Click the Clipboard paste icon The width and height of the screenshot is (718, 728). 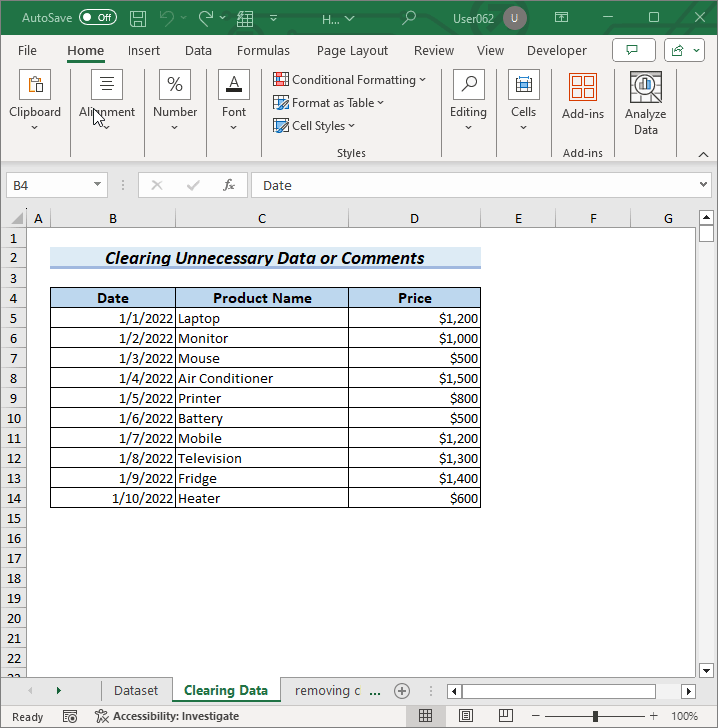35,84
